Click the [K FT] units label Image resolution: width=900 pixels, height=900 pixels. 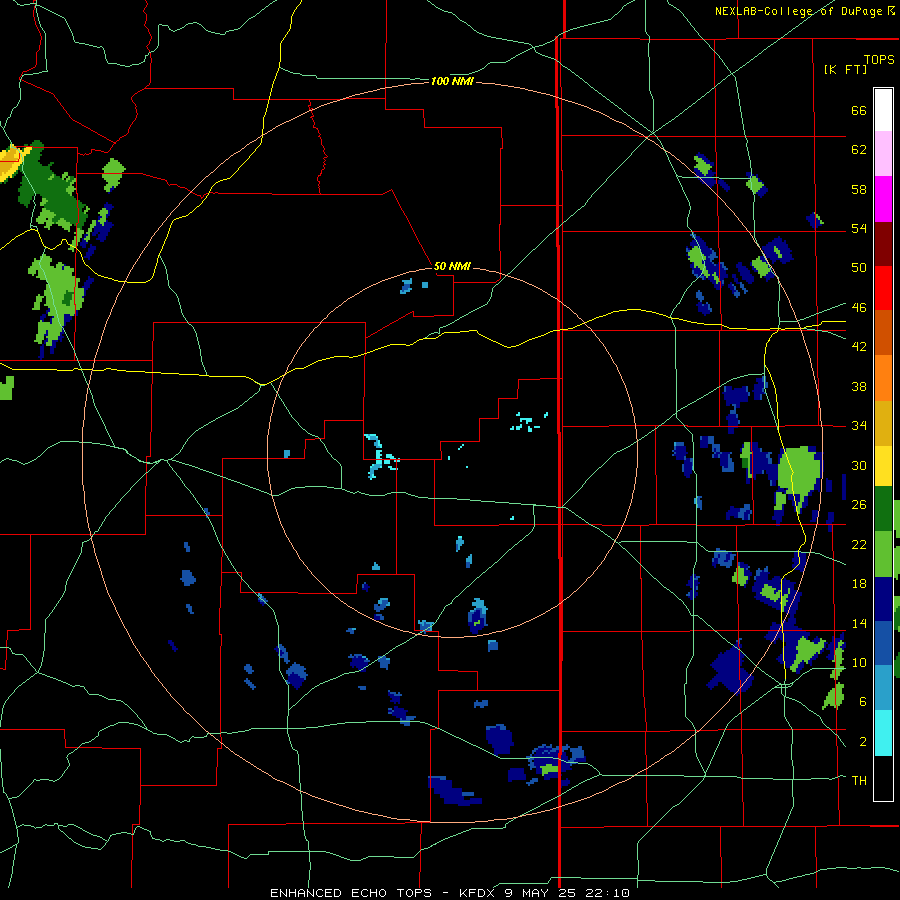[845, 69]
